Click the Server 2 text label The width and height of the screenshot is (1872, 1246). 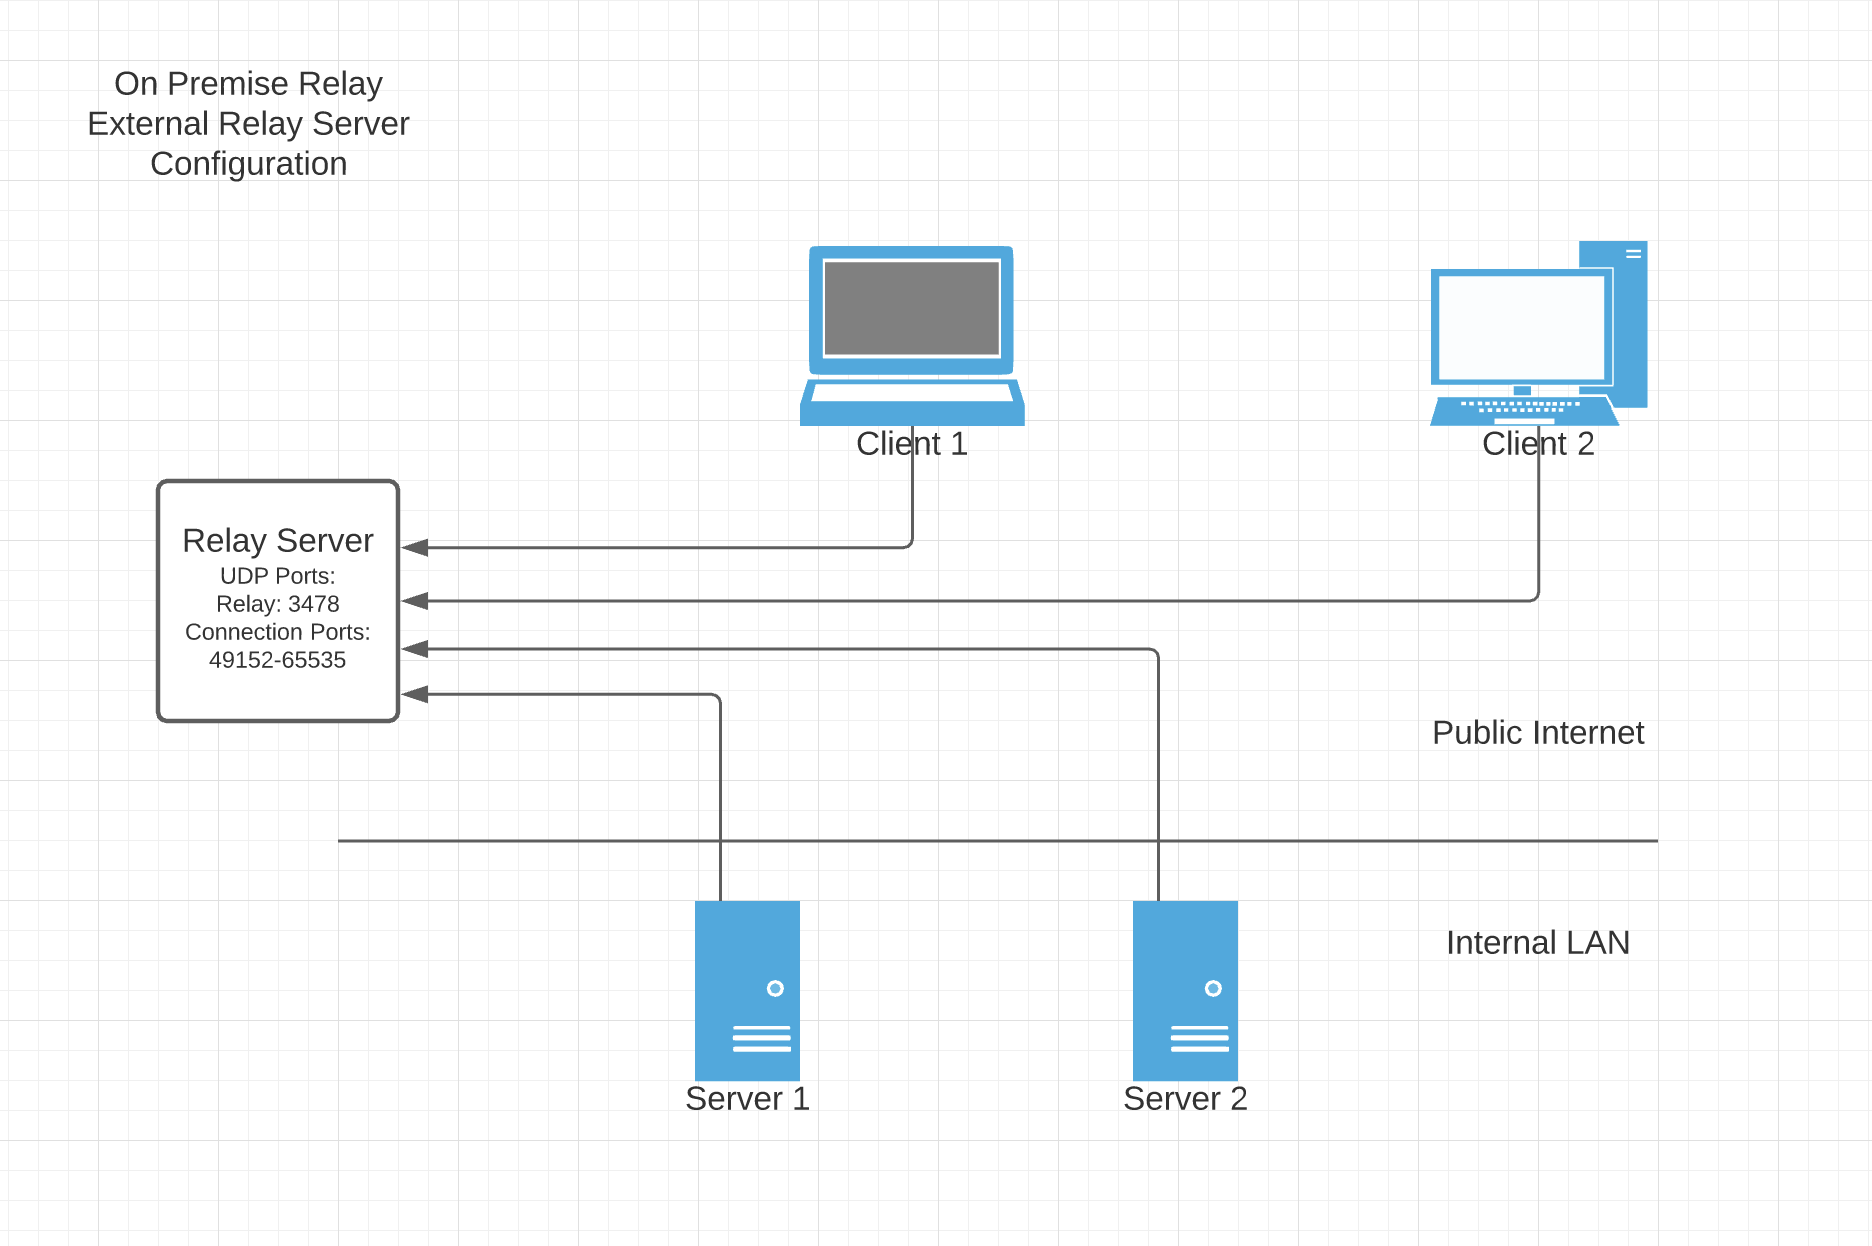click(1185, 1098)
